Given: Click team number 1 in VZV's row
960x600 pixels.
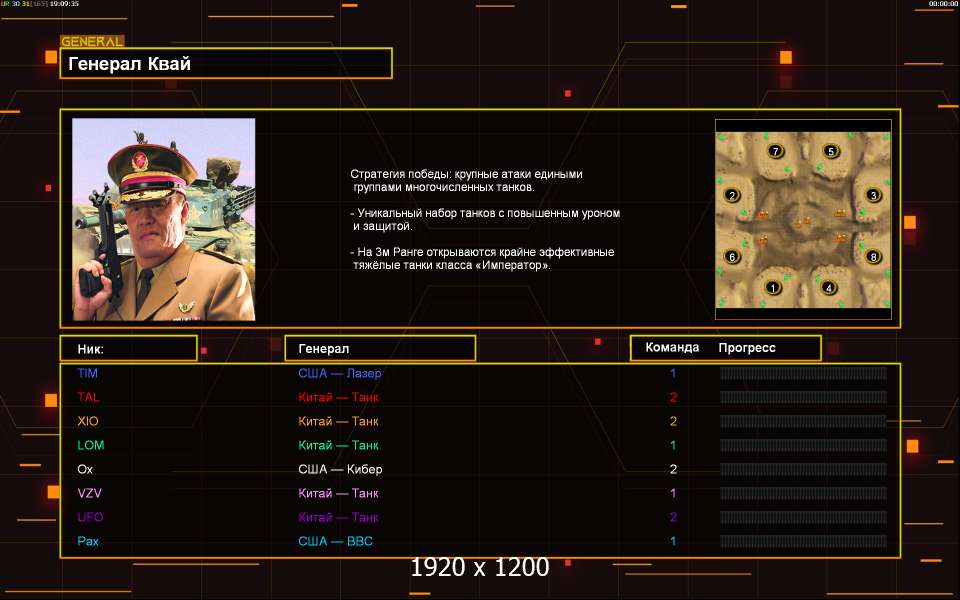Looking at the screenshot, I should tap(673, 493).
